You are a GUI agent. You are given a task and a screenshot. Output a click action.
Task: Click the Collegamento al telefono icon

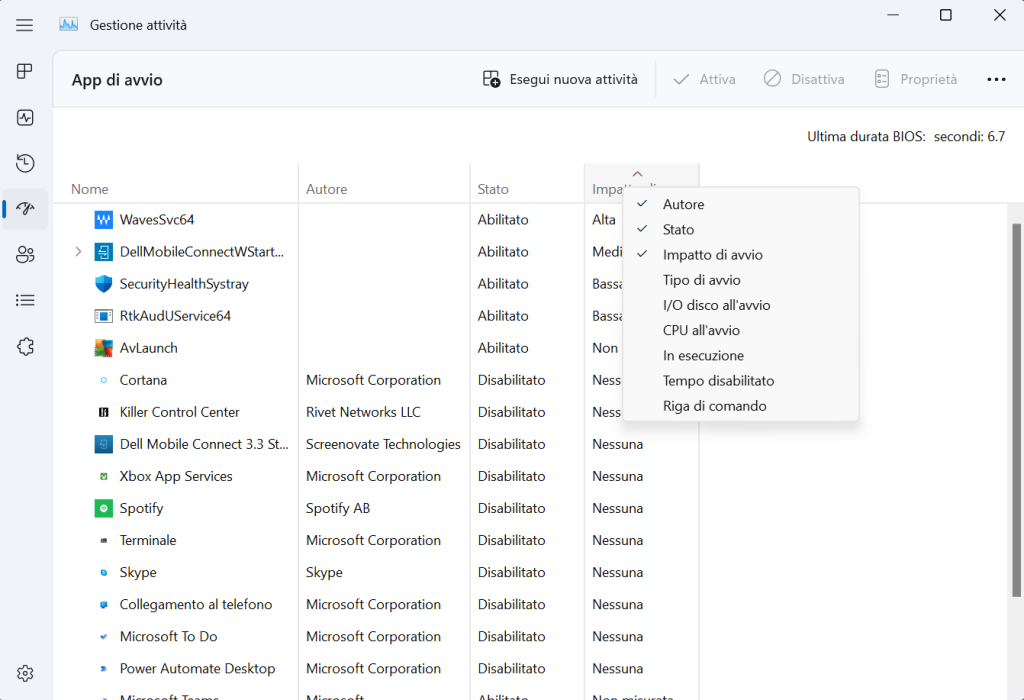pyautogui.click(x=103, y=605)
